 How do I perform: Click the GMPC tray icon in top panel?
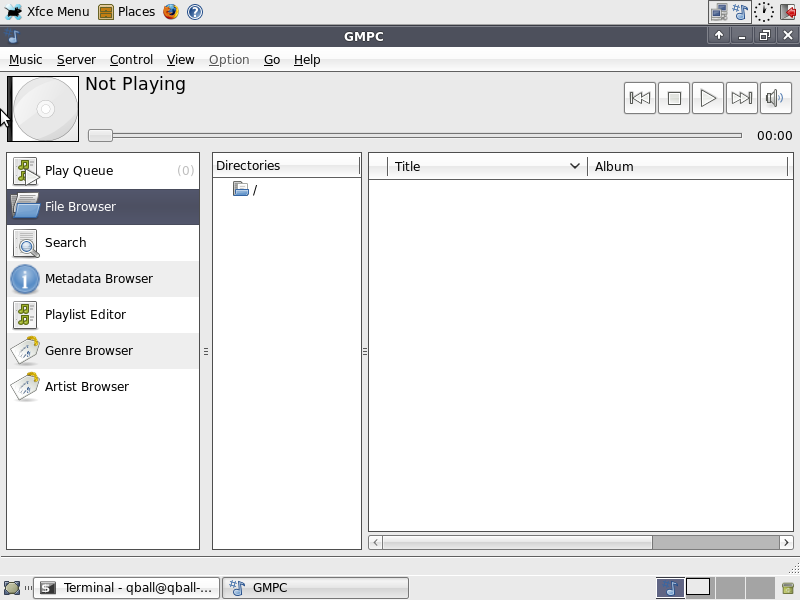tap(740, 12)
